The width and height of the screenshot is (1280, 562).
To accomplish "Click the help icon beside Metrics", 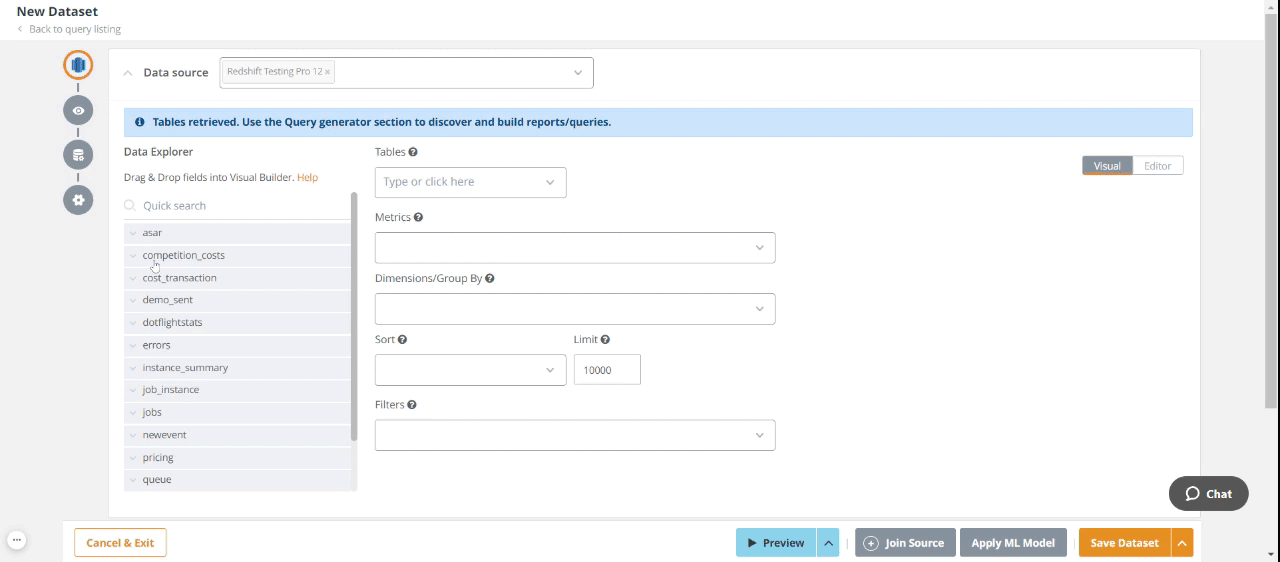I will tap(418, 217).
